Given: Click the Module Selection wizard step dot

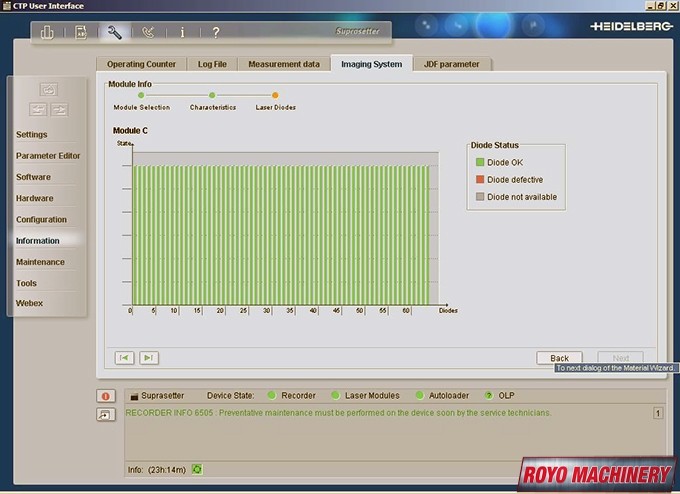Looking at the screenshot, I should tap(141, 96).
